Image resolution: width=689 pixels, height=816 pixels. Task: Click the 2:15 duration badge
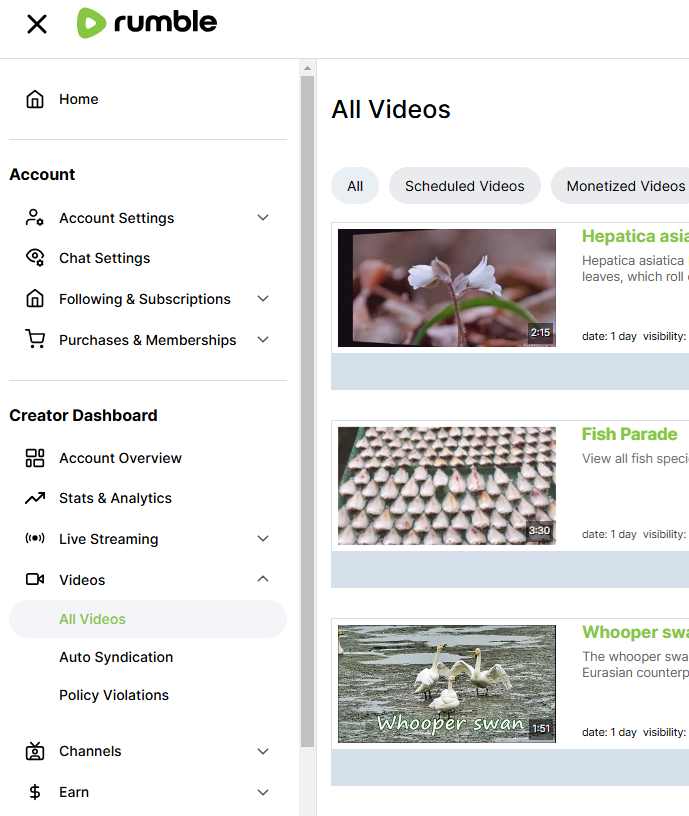pyautogui.click(x=540, y=332)
